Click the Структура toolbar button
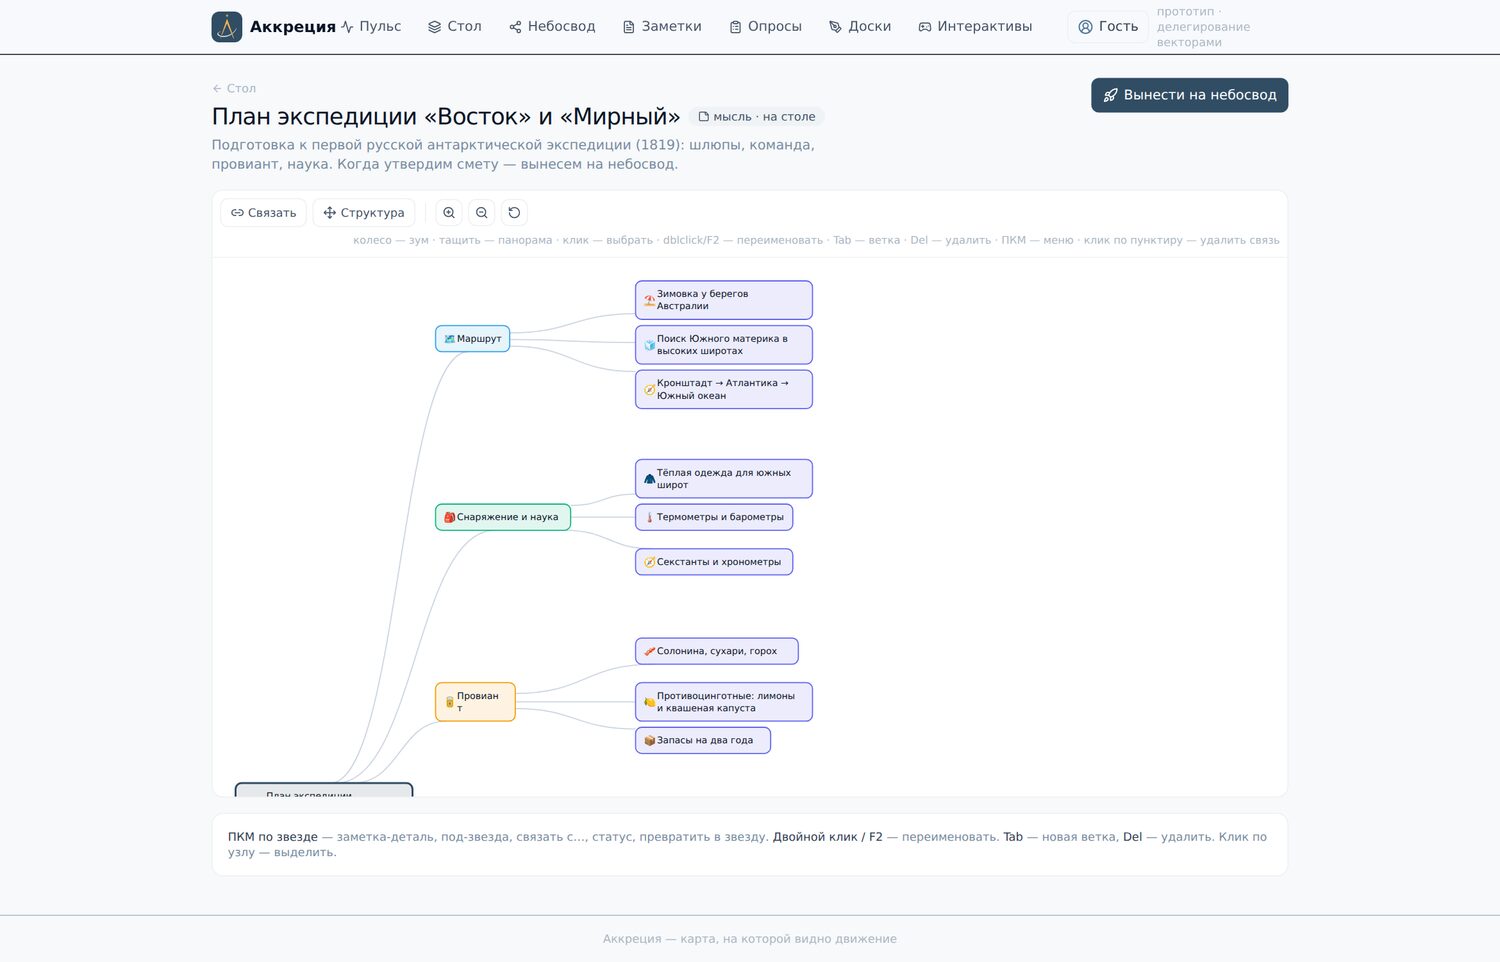 tap(364, 213)
